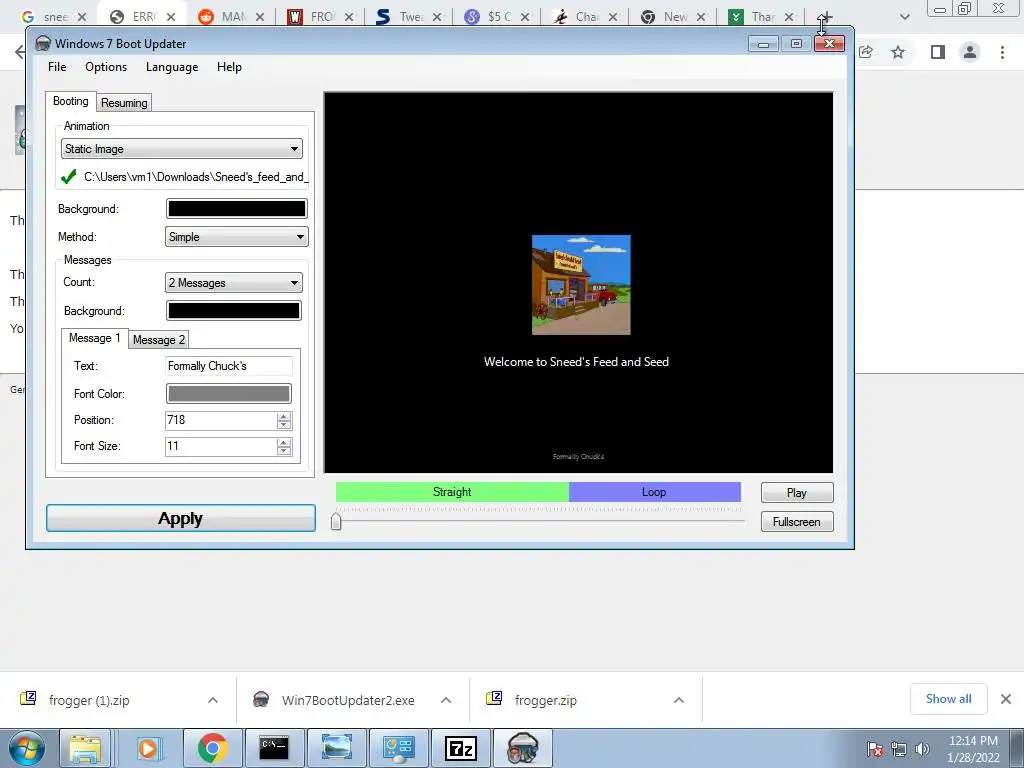
Task: Click the blue Loop segment
Action: coord(654,492)
